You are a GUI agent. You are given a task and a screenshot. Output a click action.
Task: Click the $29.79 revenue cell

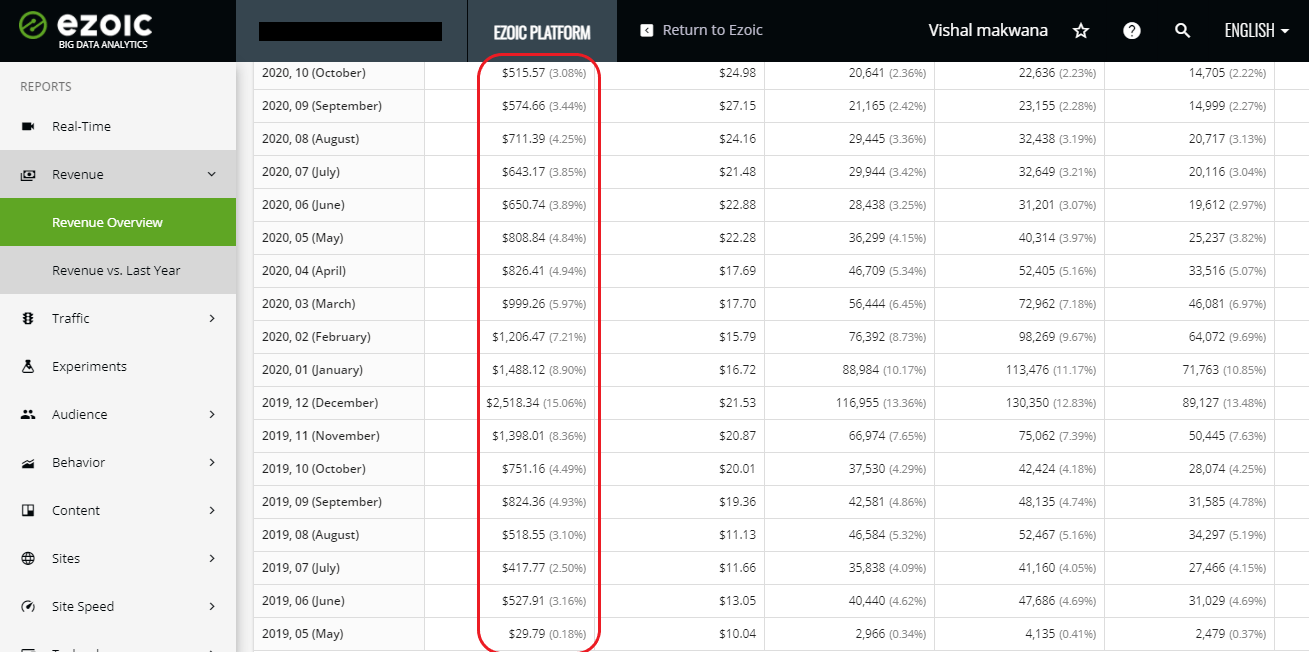pyautogui.click(x=548, y=634)
